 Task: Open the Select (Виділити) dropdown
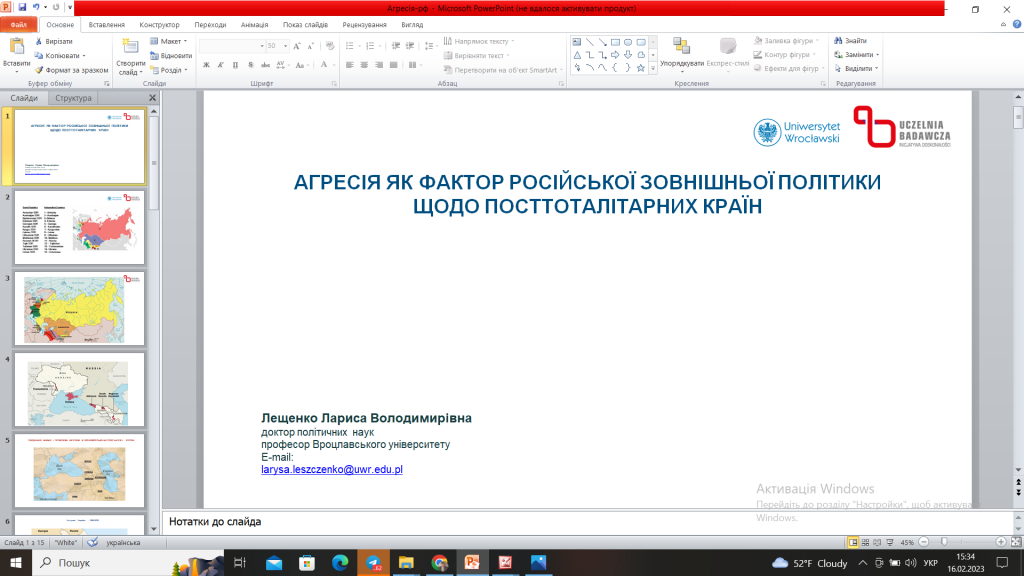pos(857,69)
